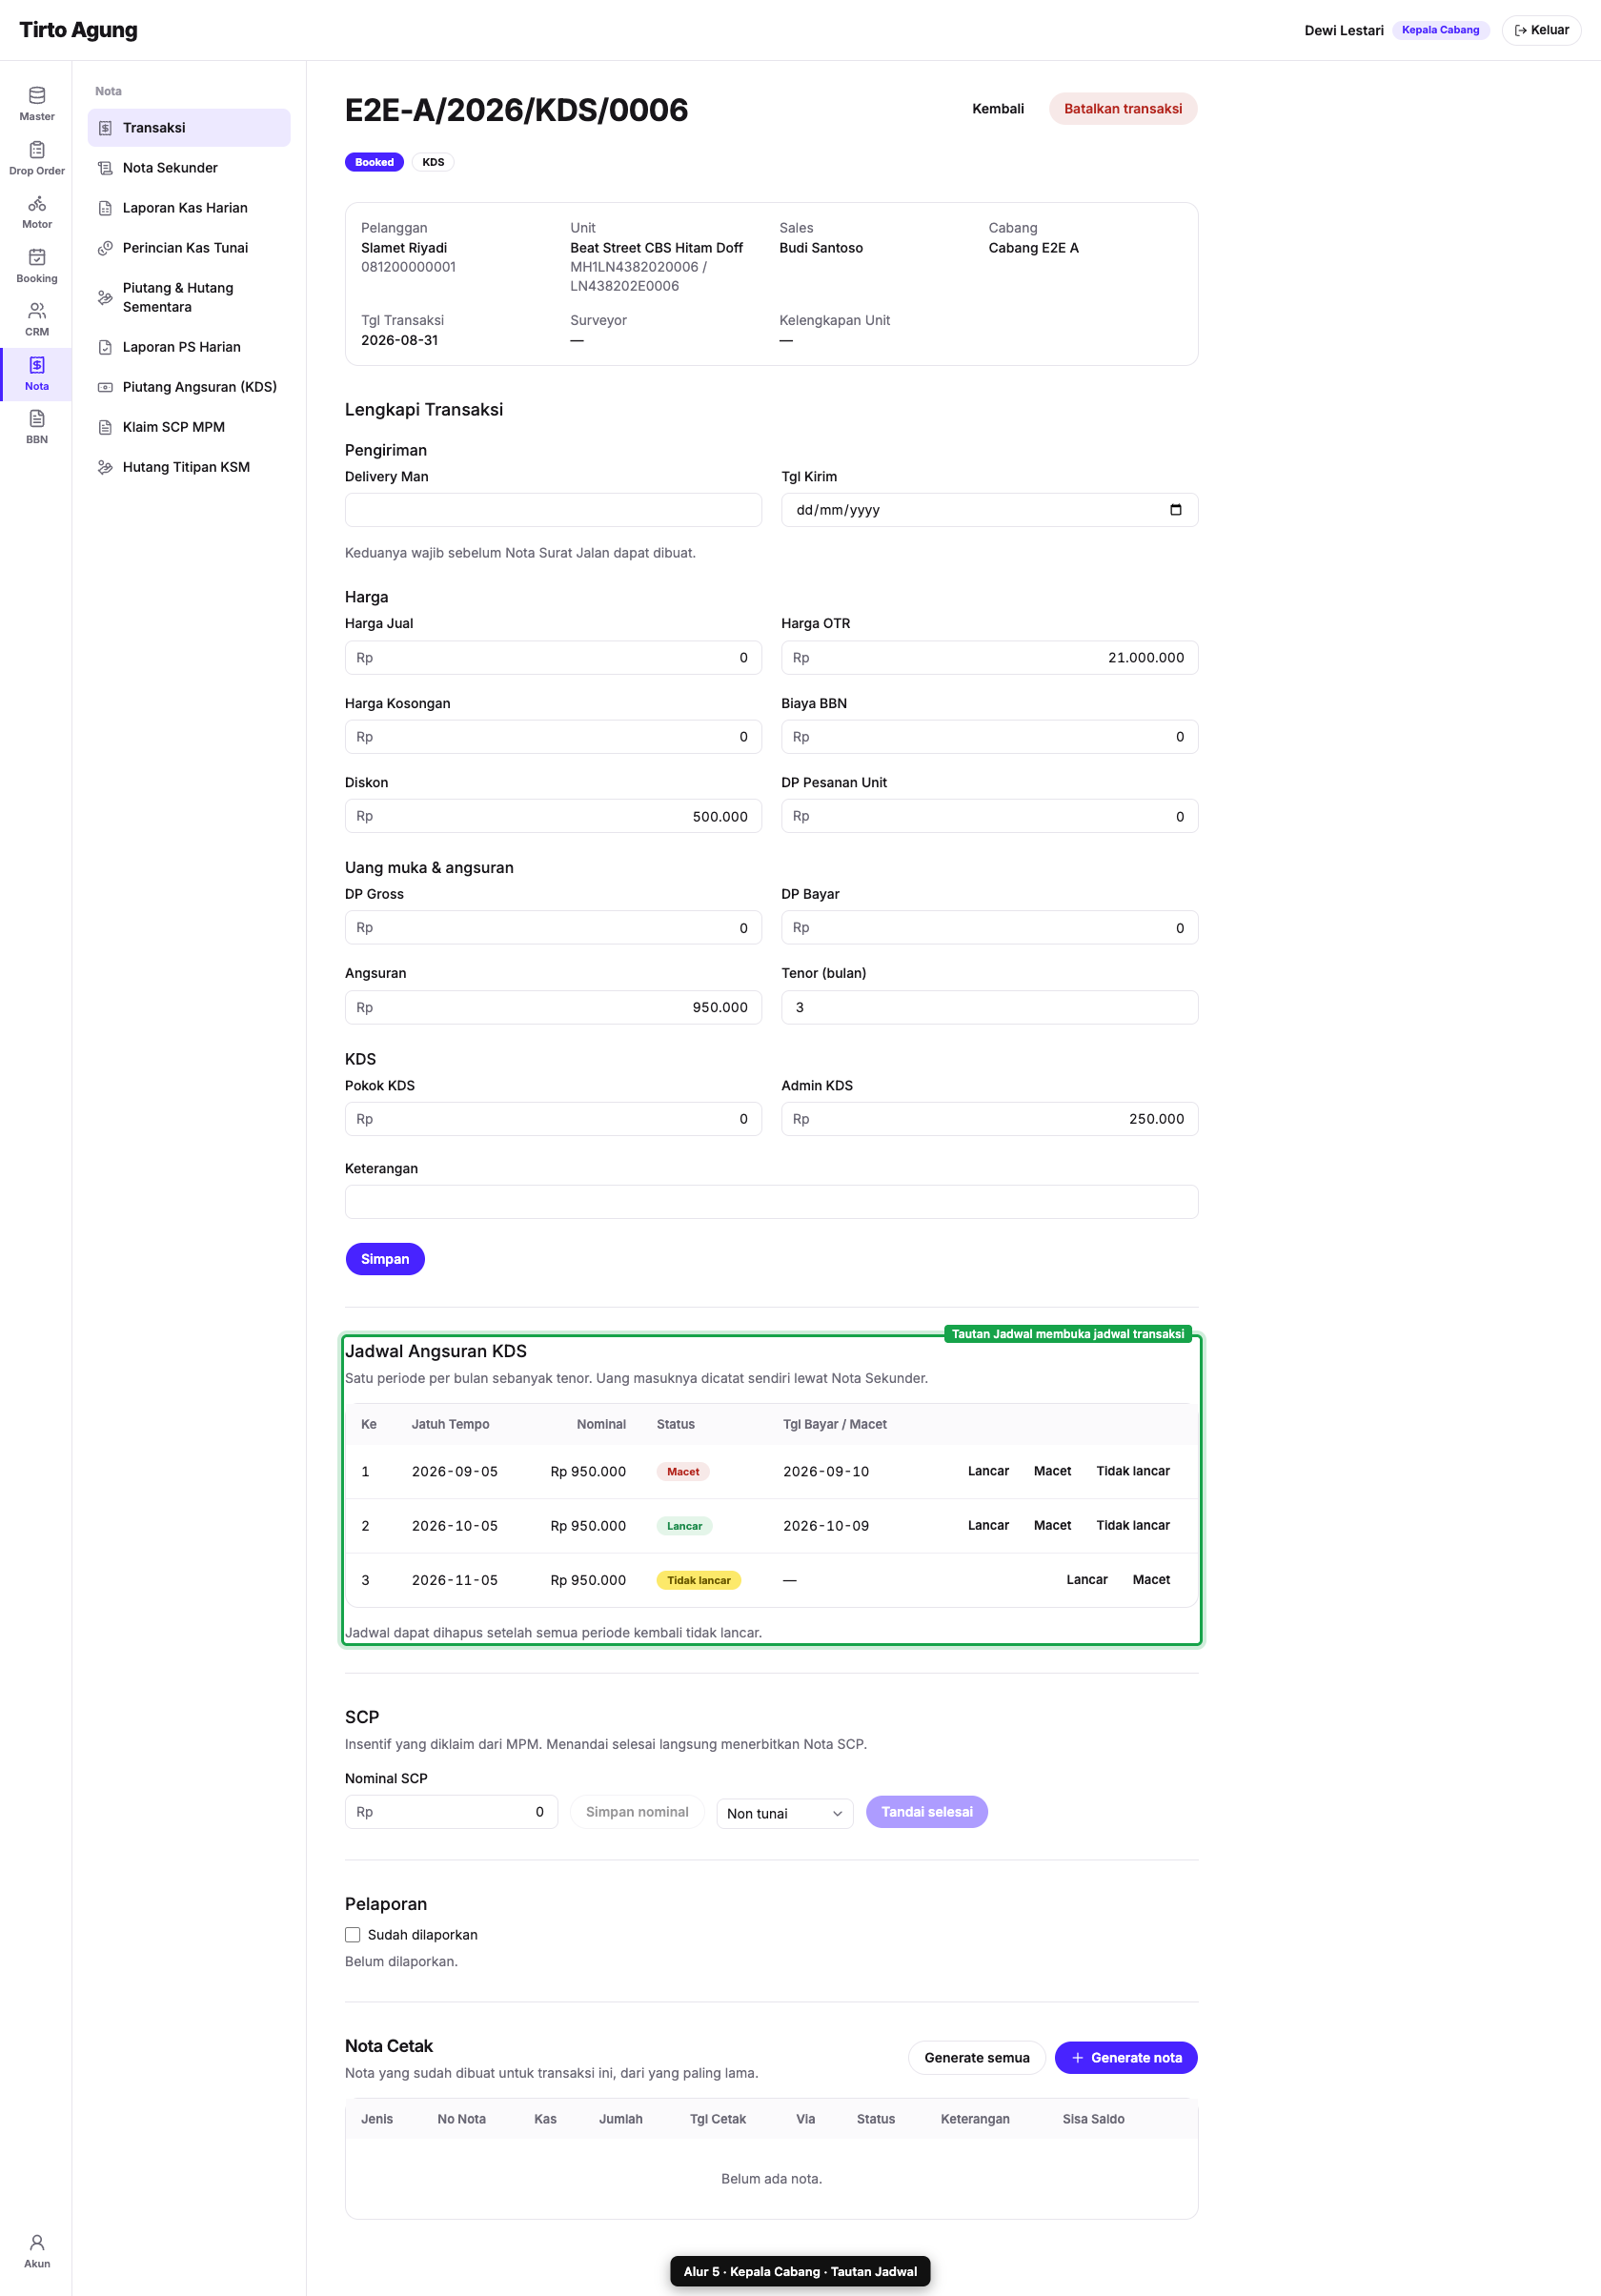
Task: Open the Drop Order sidebar icon
Action: coord(37,150)
